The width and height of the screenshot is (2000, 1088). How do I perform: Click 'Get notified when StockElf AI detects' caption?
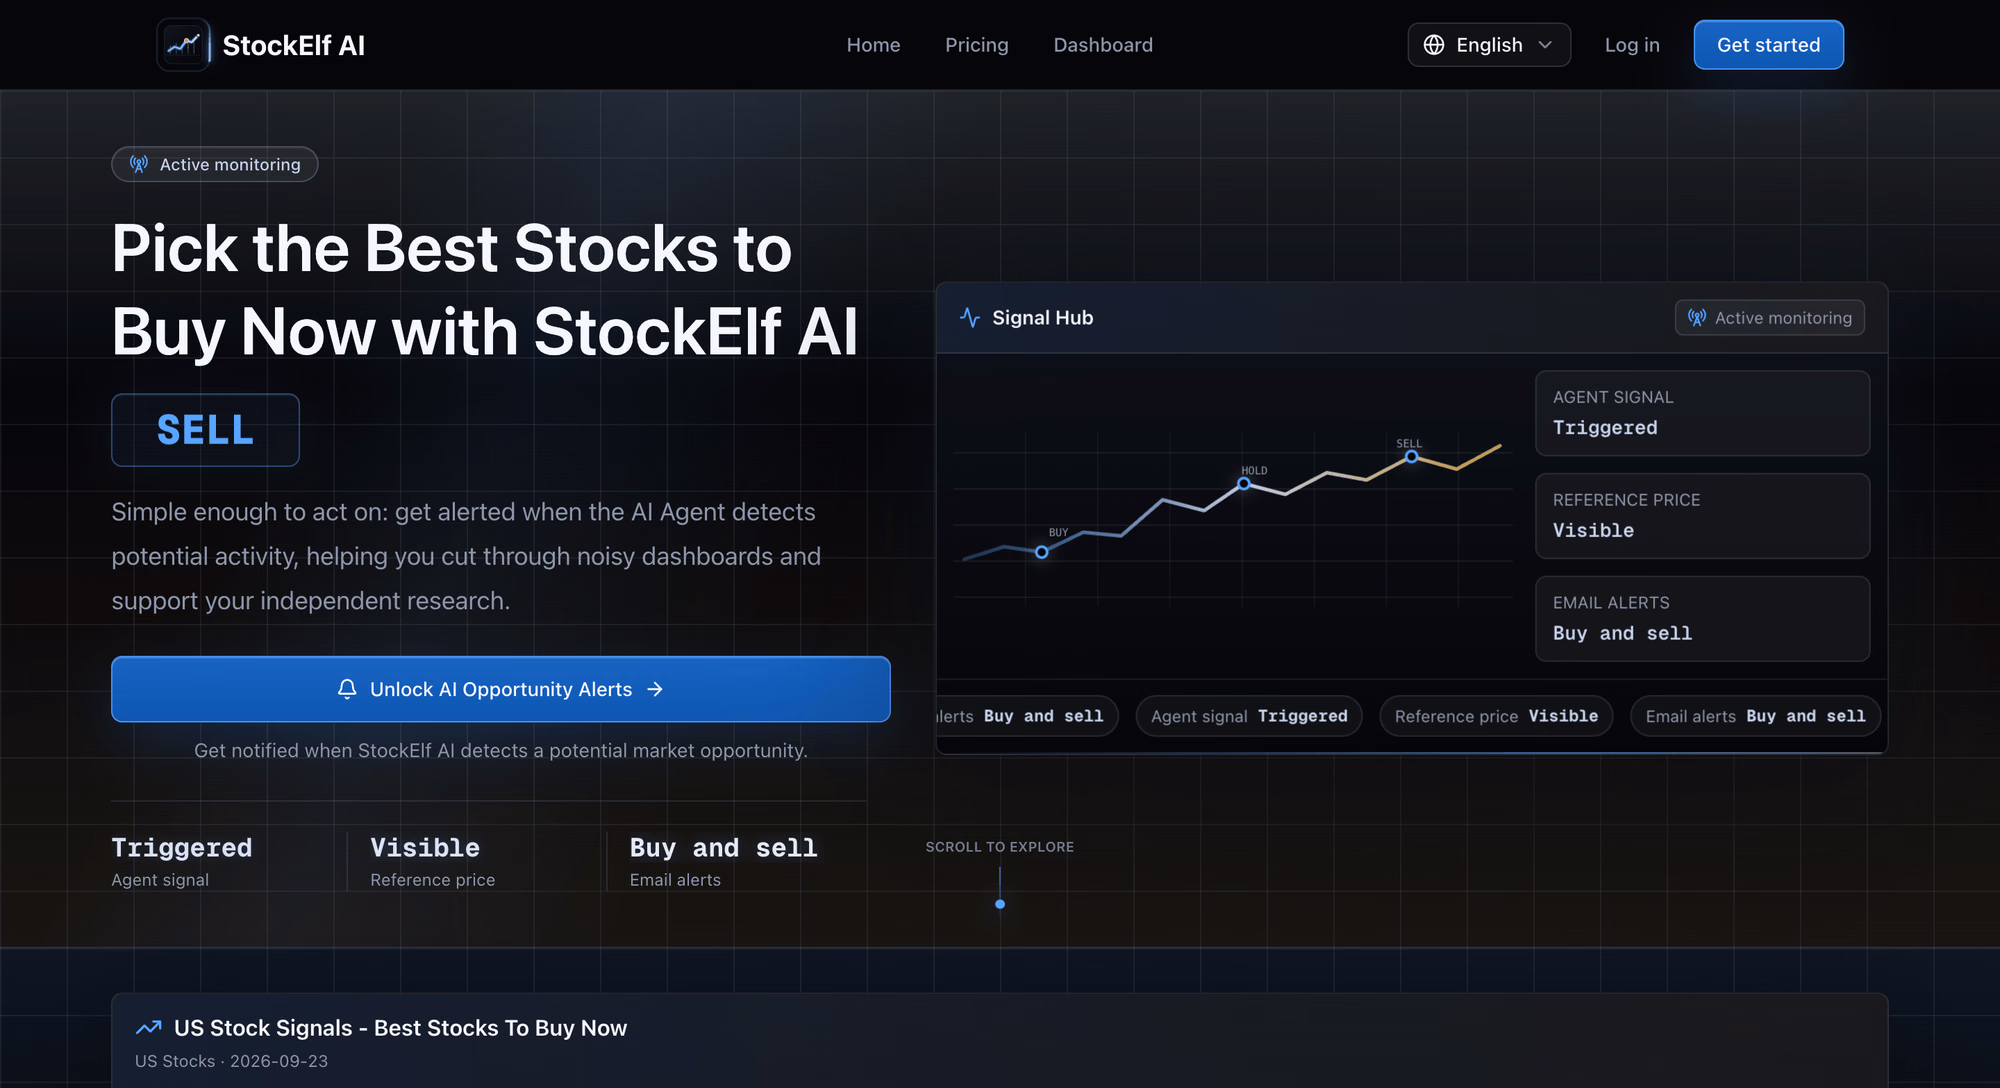(x=501, y=750)
